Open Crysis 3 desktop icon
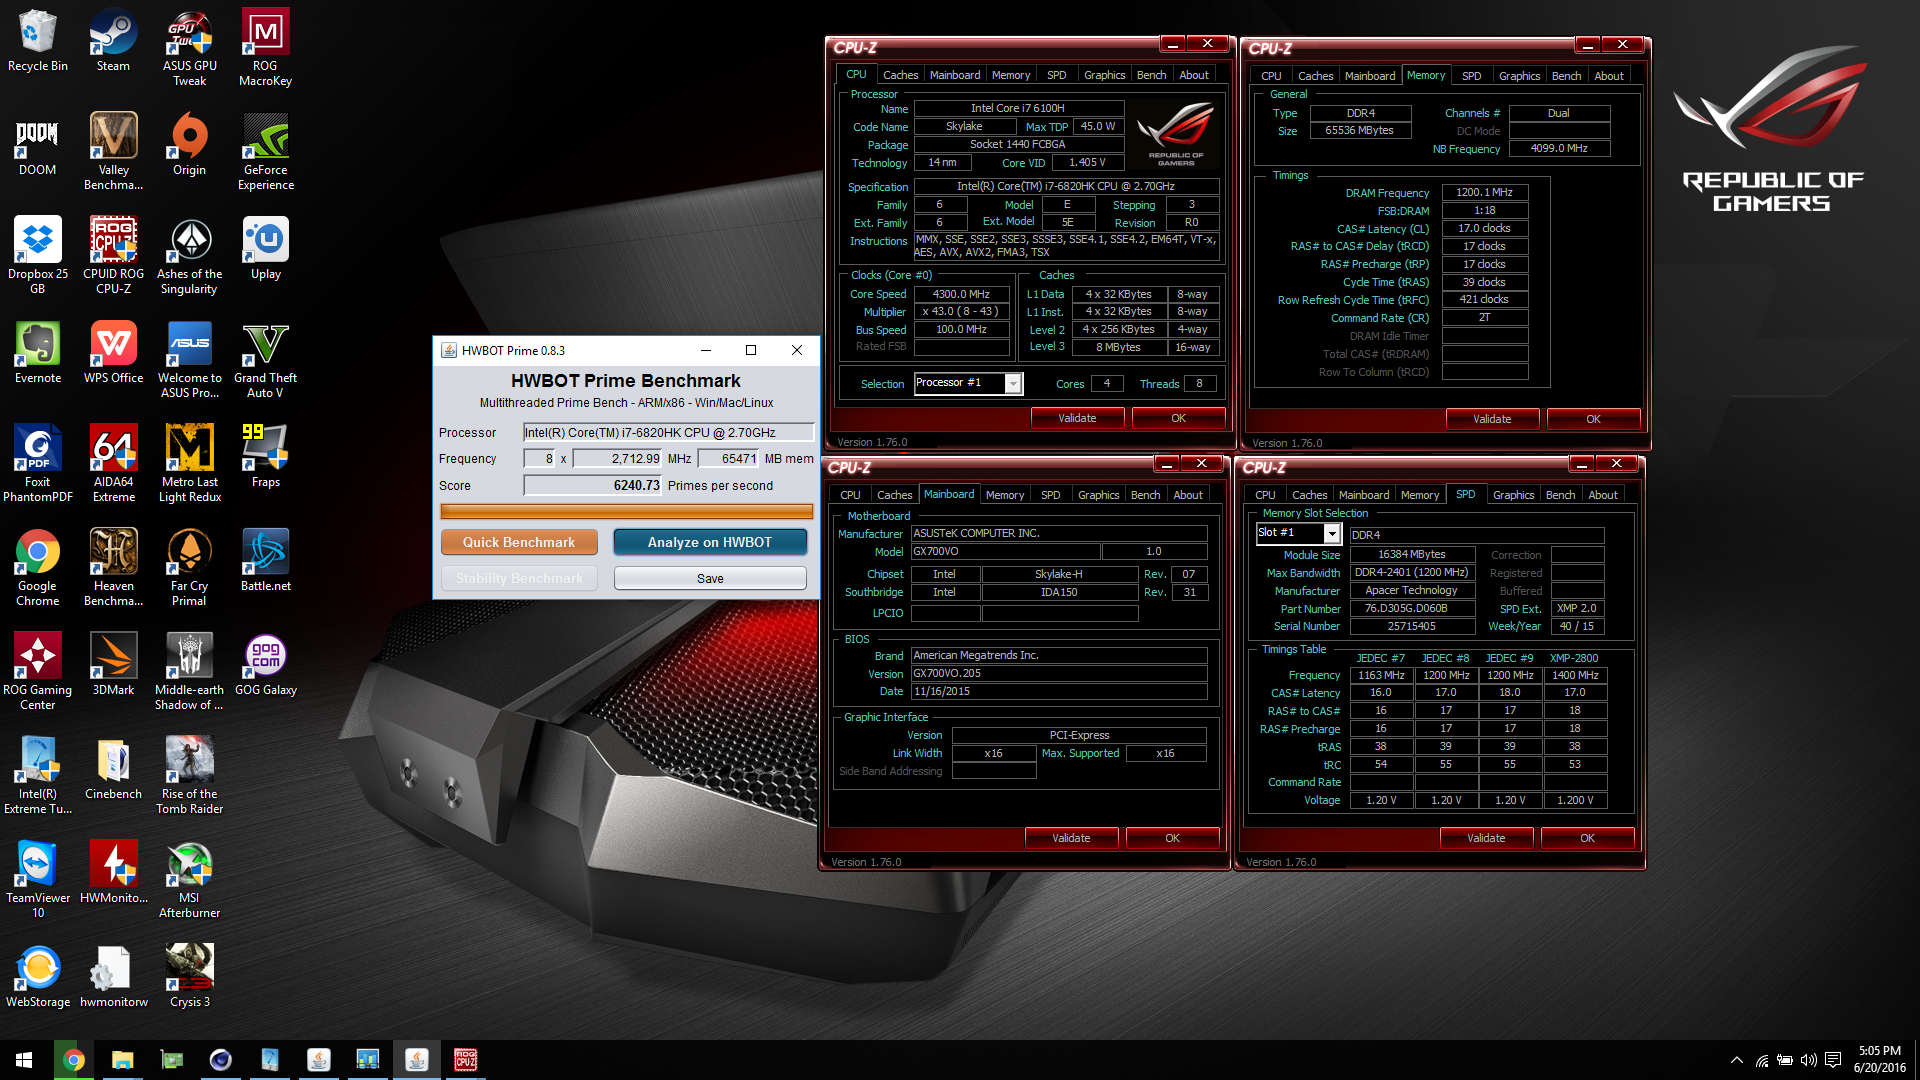The image size is (1920, 1080). pyautogui.click(x=189, y=976)
